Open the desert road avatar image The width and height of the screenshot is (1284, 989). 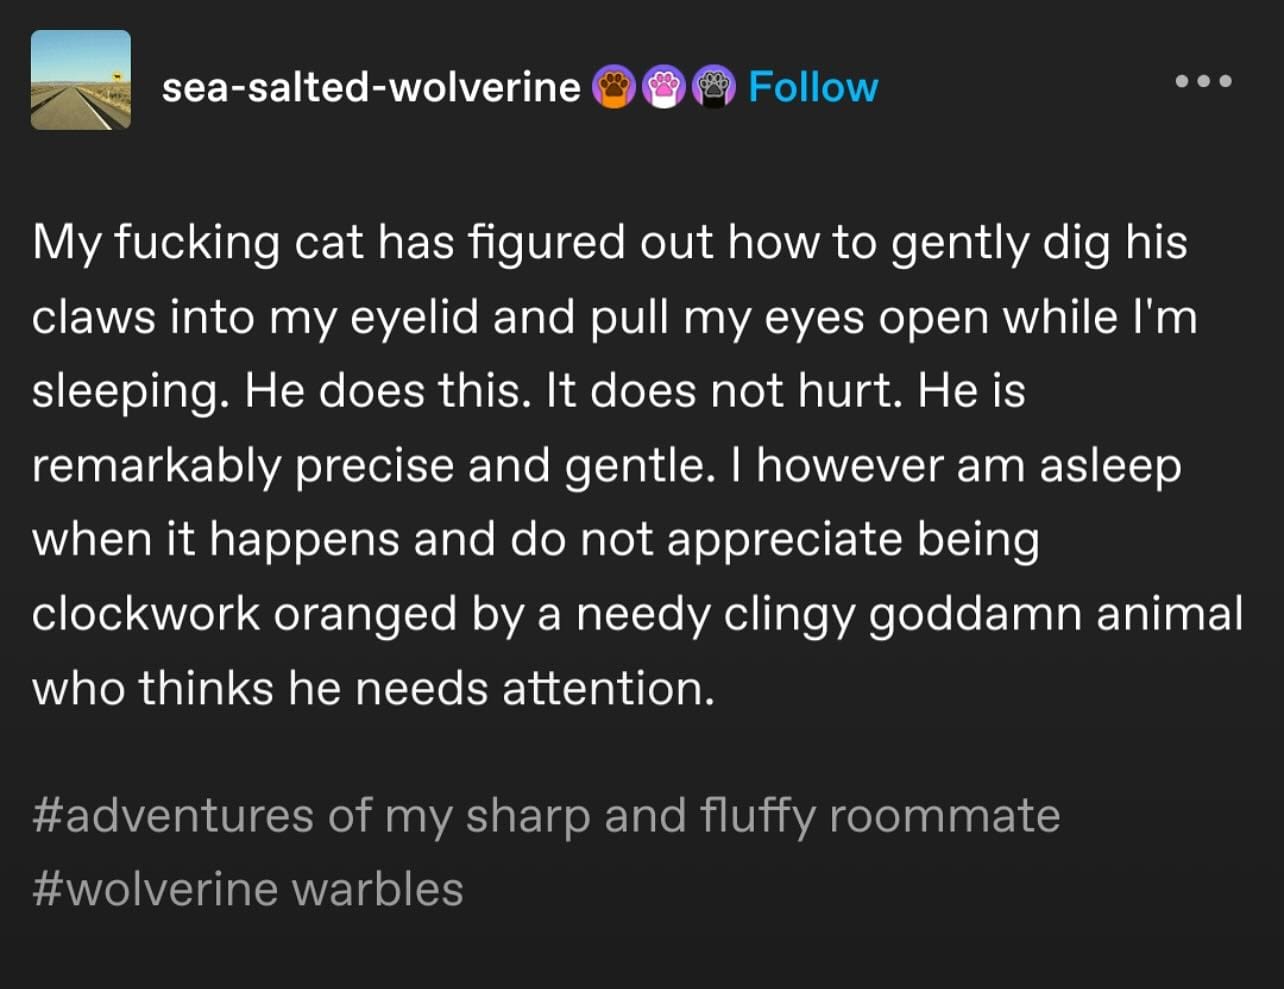[x=81, y=80]
